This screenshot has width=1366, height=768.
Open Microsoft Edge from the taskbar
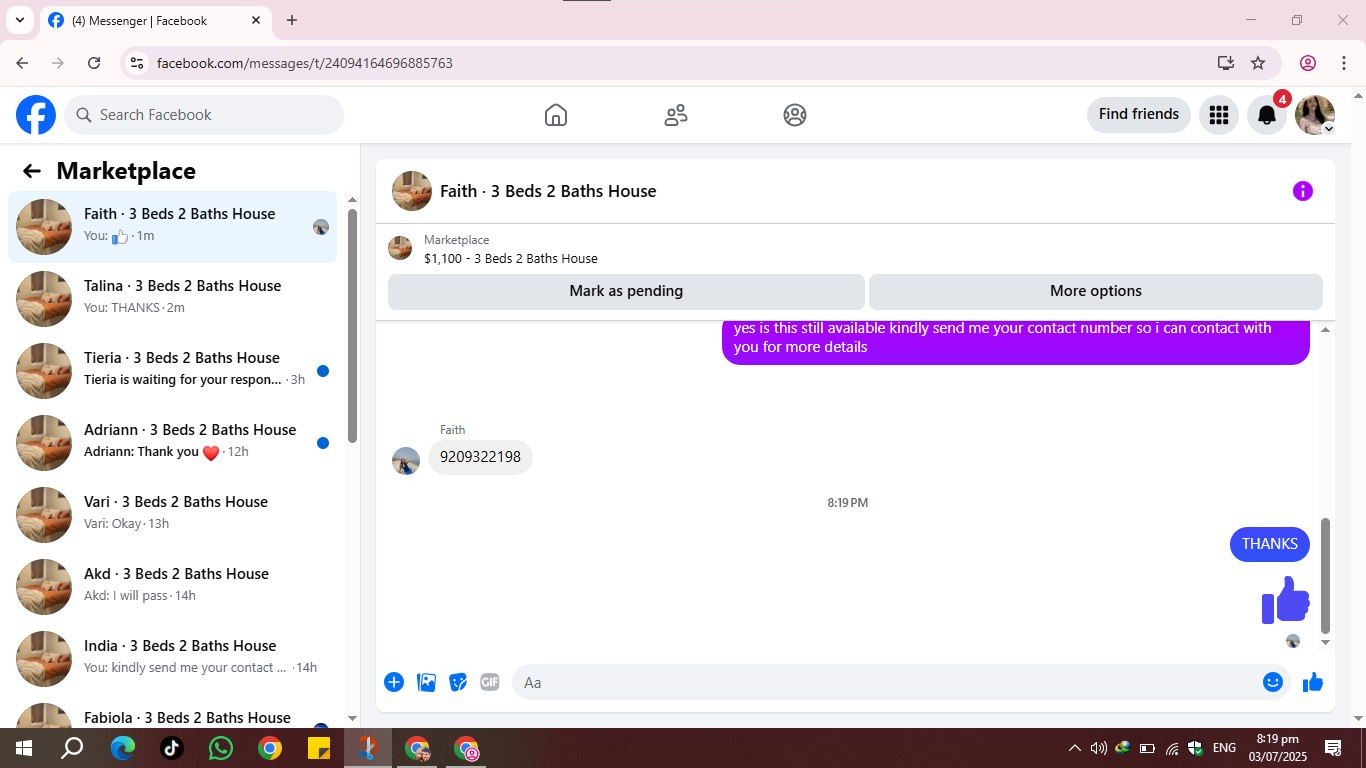[x=122, y=748]
